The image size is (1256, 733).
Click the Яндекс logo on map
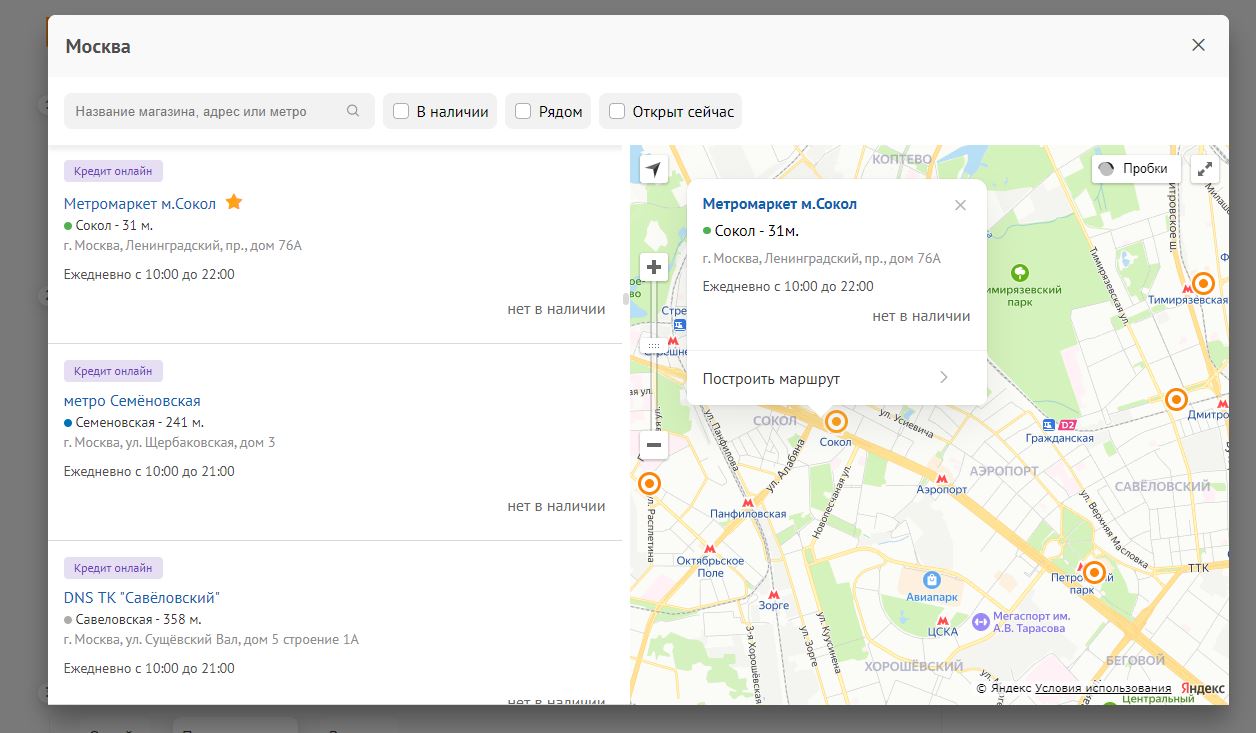click(1202, 688)
